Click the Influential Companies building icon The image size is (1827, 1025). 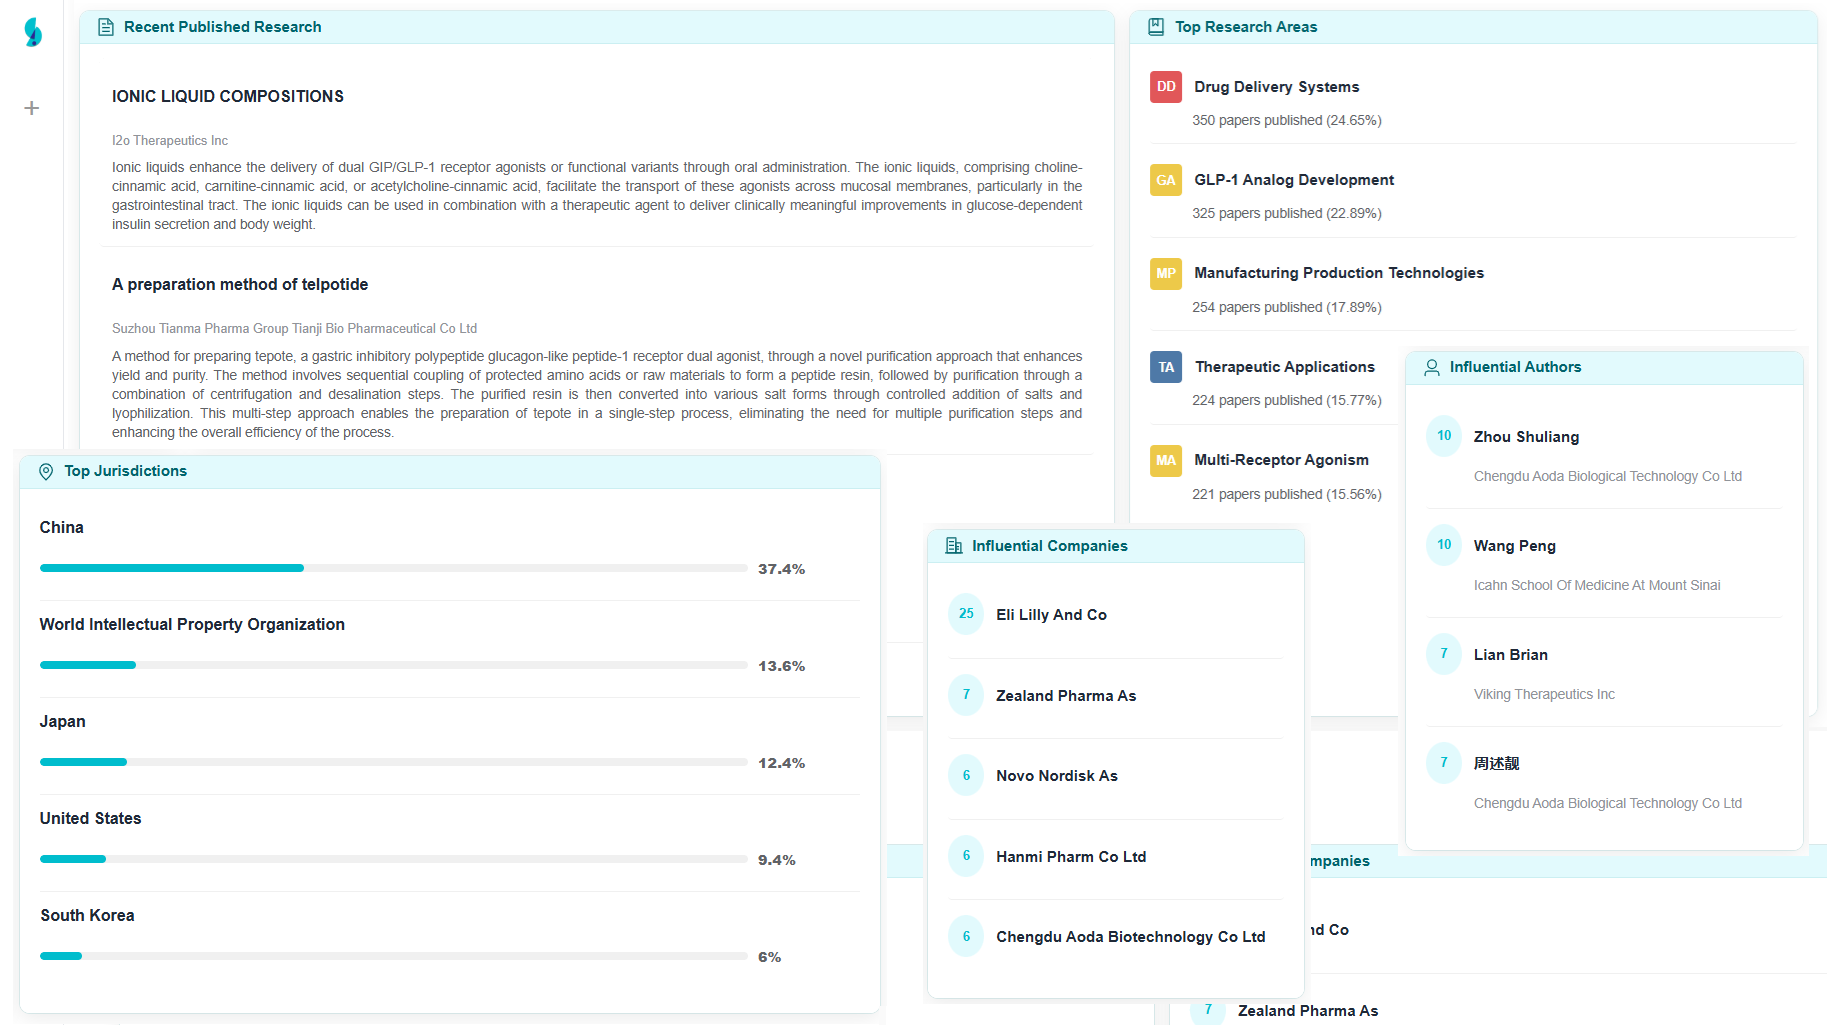954,546
